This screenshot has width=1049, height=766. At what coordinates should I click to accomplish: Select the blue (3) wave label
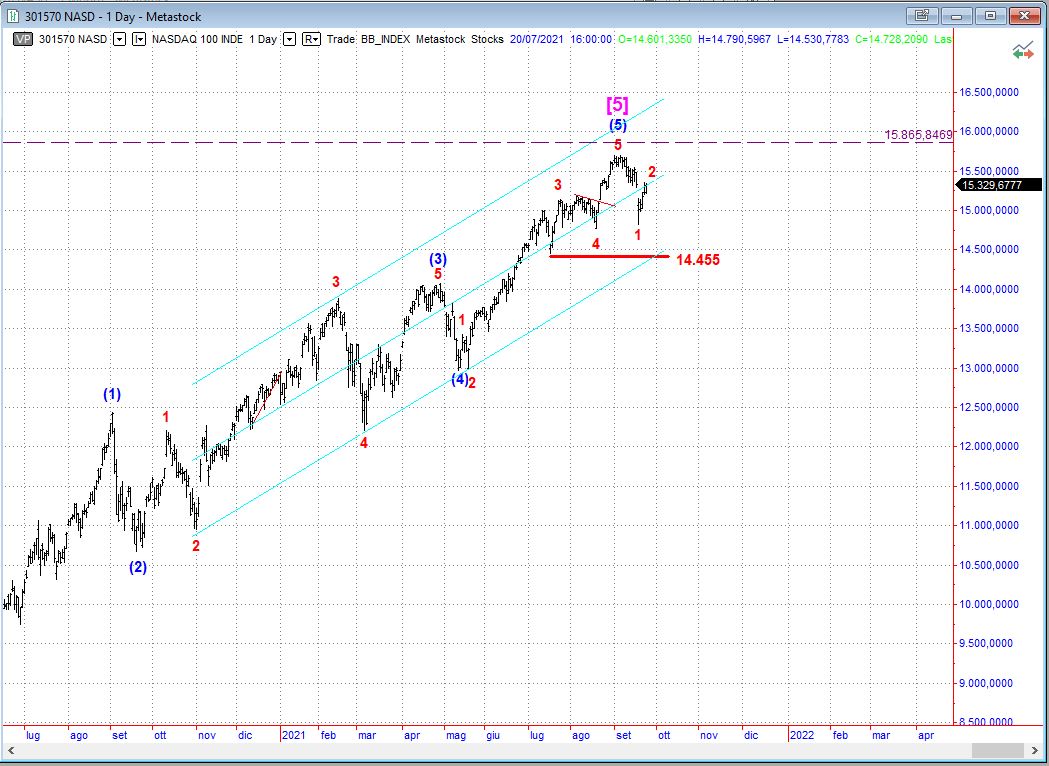[x=438, y=259]
